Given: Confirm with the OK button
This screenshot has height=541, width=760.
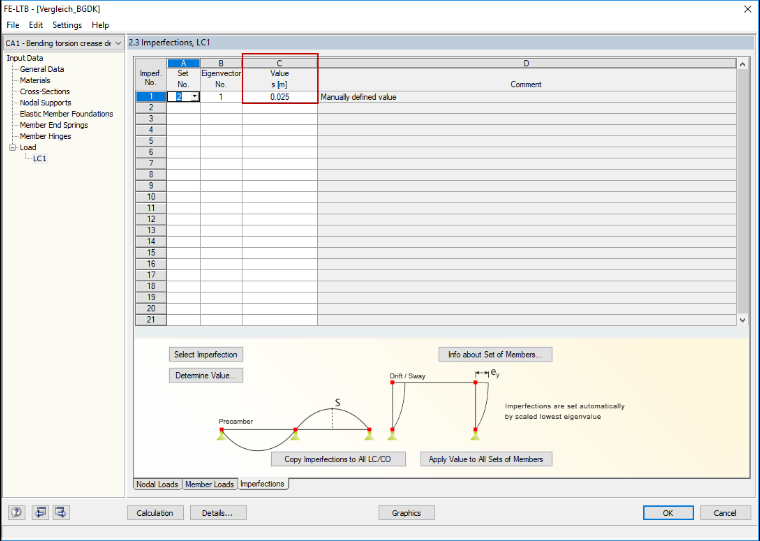Looking at the screenshot, I should pyautogui.click(x=668, y=513).
